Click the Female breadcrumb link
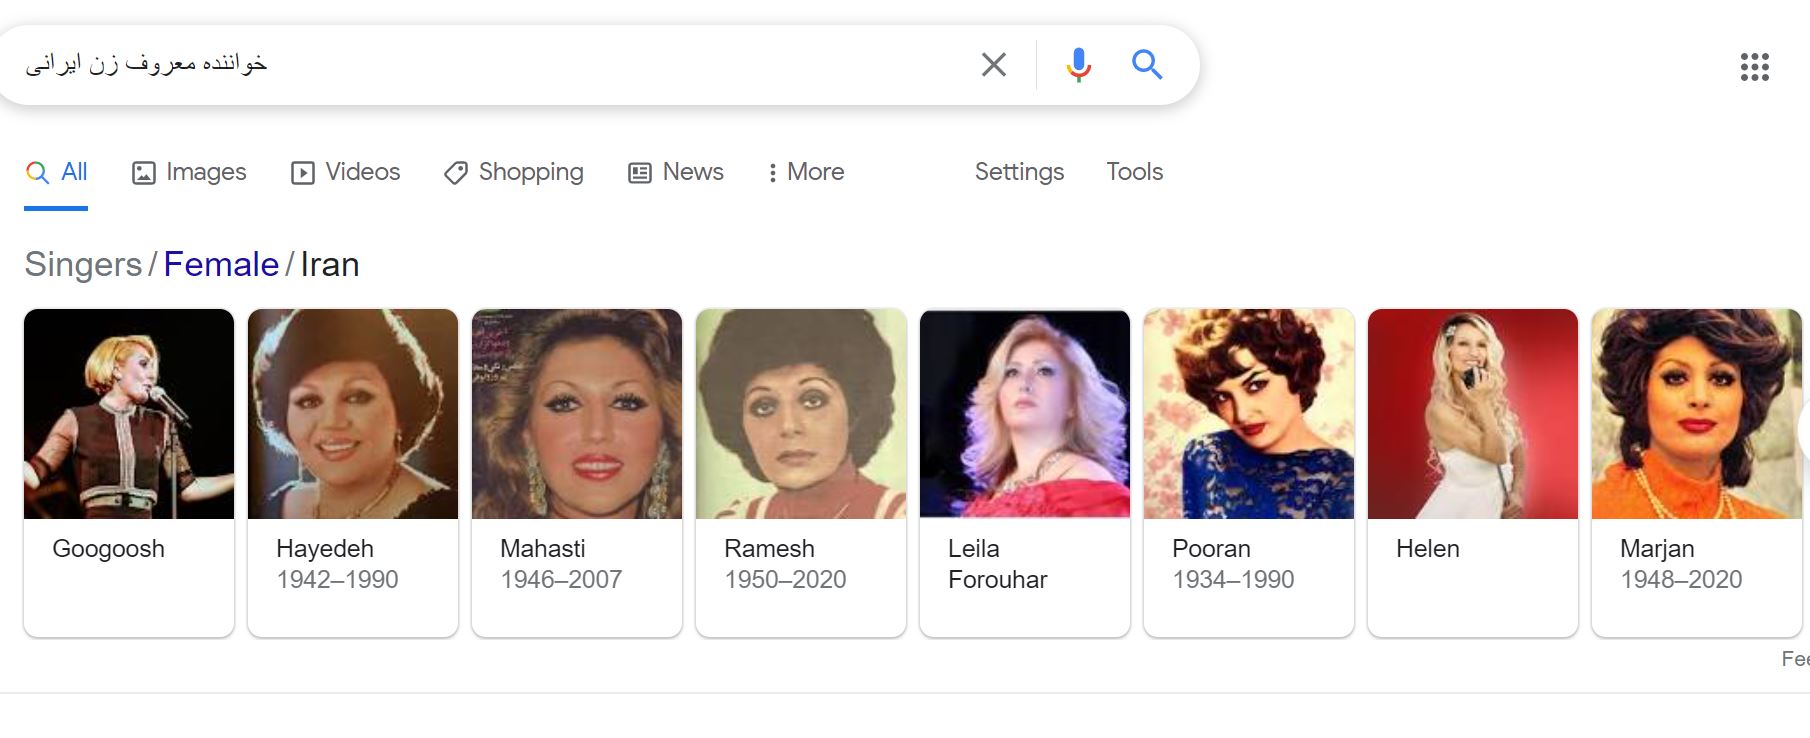Viewport: 1810px width, 738px height. (220, 264)
